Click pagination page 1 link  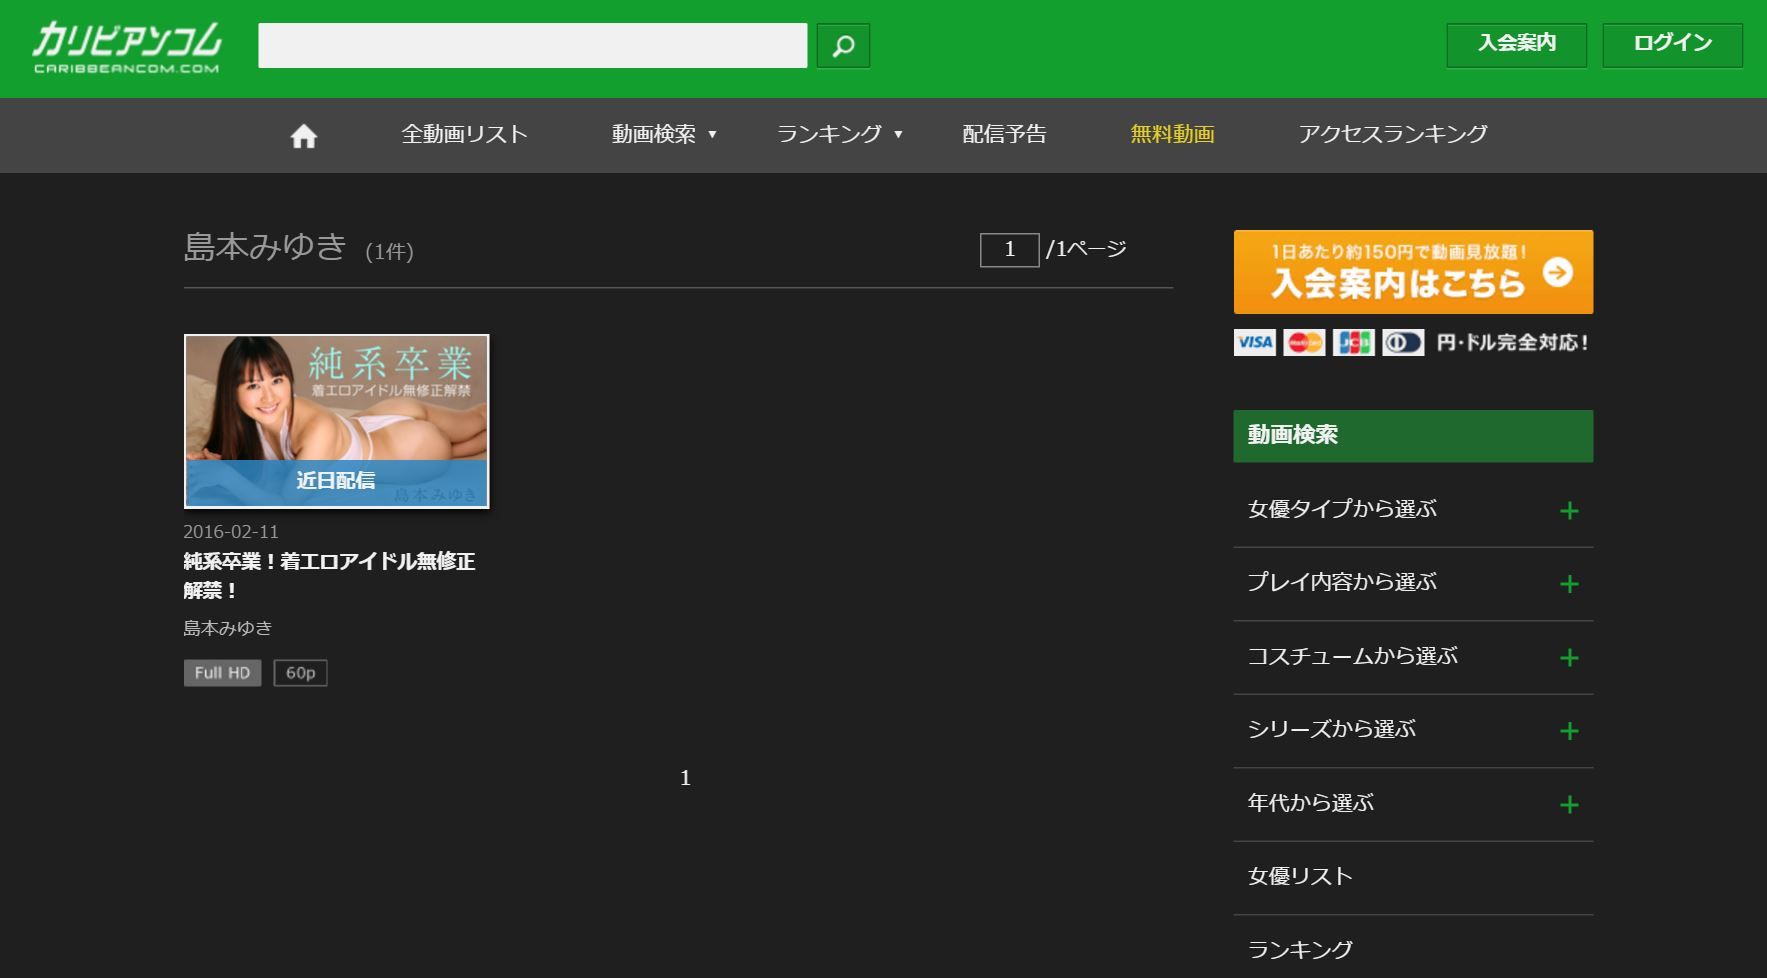point(685,778)
